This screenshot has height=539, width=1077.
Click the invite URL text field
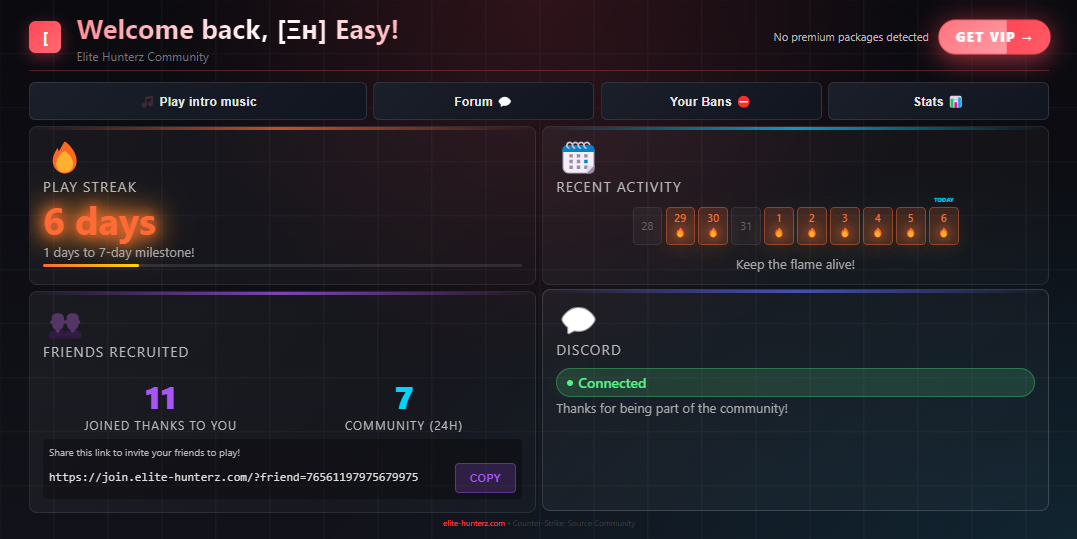point(234,478)
